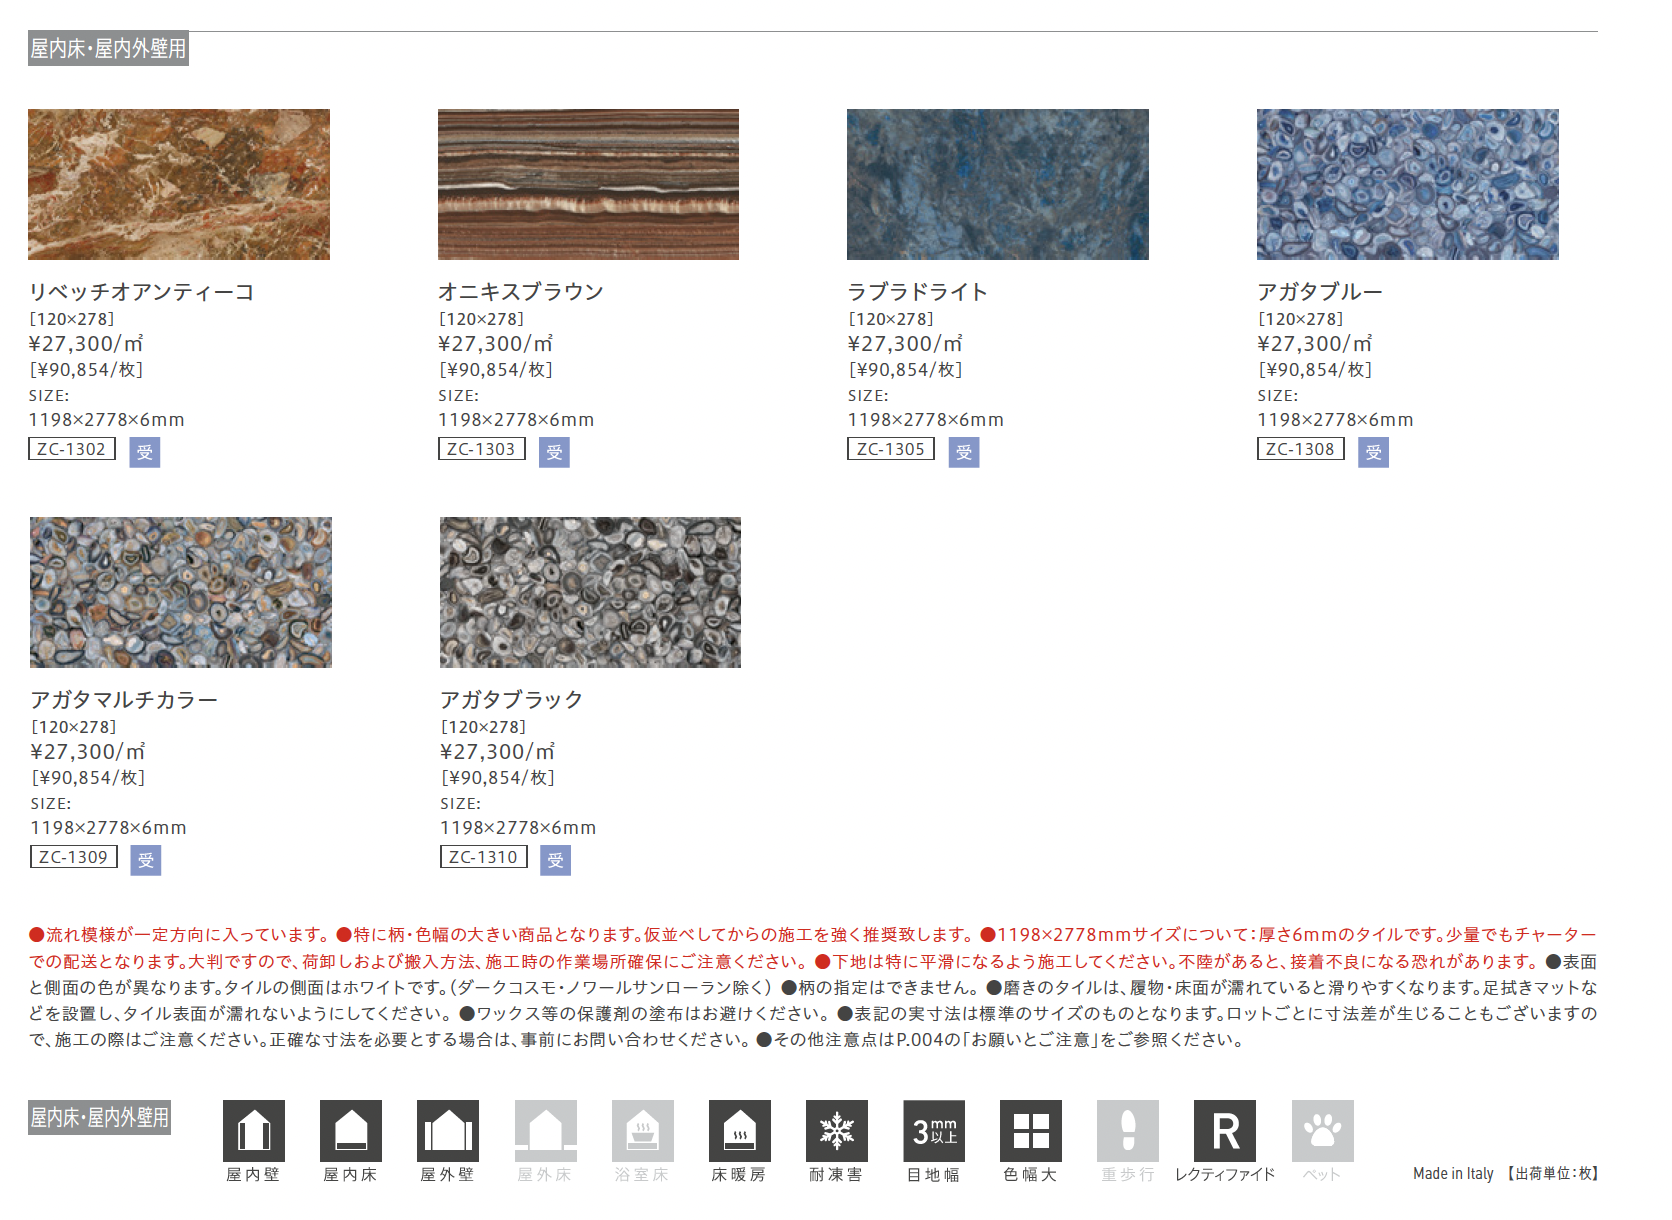The width and height of the screenshot is (1672, 1220).
Task: Click the greyed-out 浴室床 bathroom floor icon
Action: coord(642,1131)
